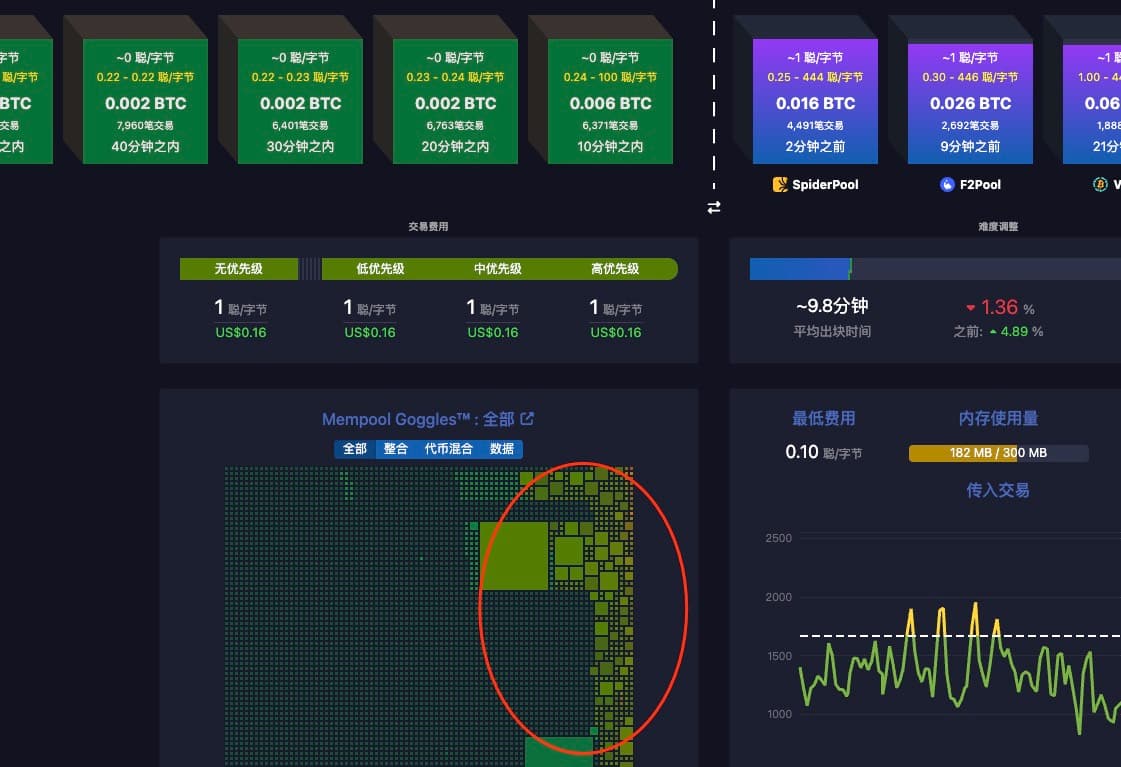Open the F2Pool mined block 0.026 BTC
1121x767 pixels.
tap(970, 101)
